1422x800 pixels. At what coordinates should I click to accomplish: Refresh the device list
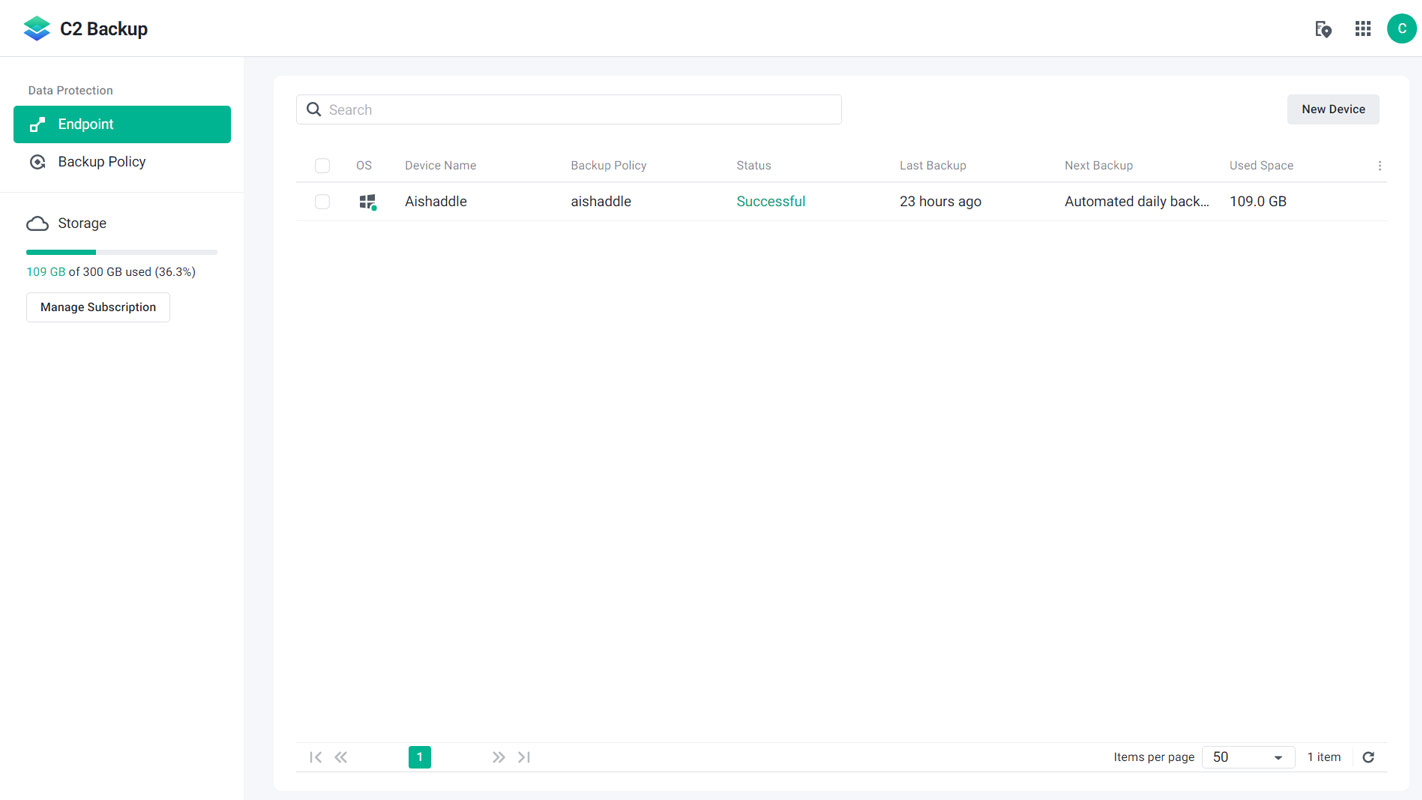coord(1369,758)
